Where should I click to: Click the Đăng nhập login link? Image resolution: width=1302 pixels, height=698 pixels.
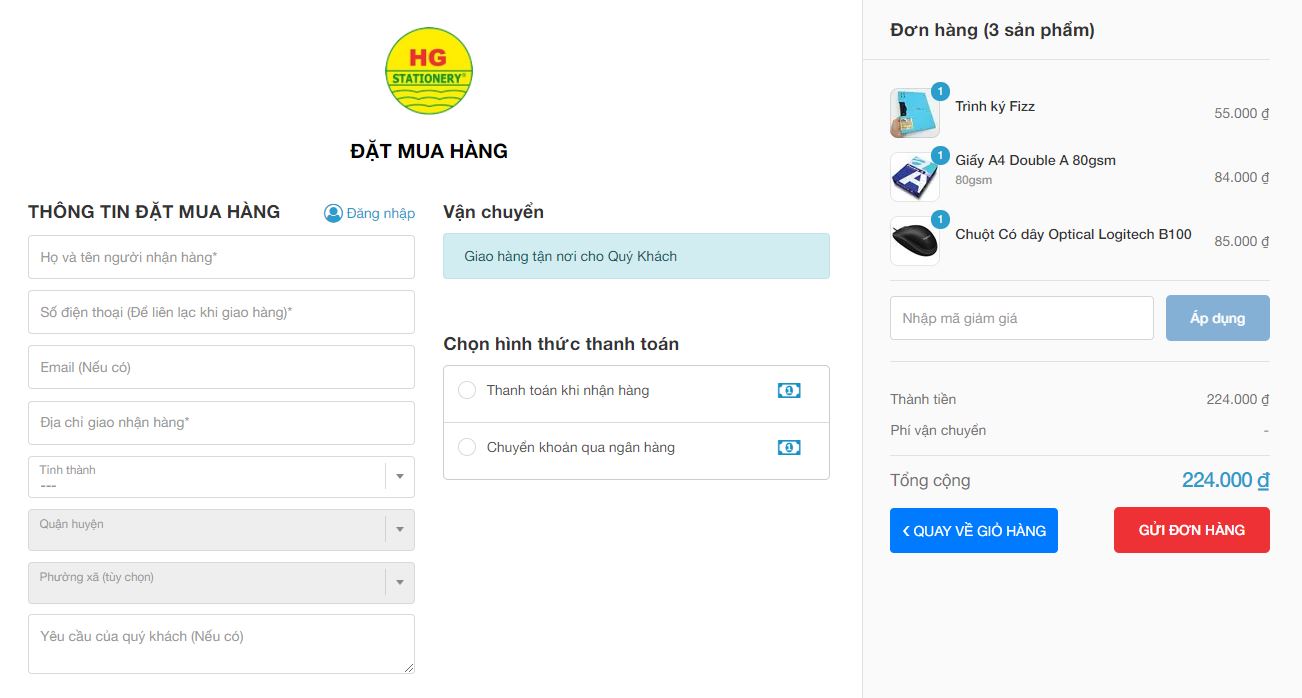point(380,213)
